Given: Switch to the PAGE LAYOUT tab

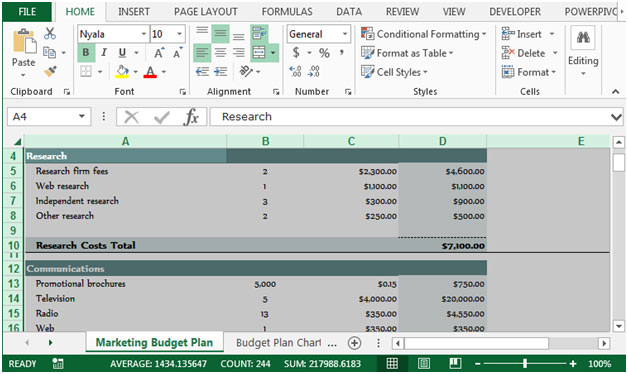Looking at the screenshot, I should (205, 12).
